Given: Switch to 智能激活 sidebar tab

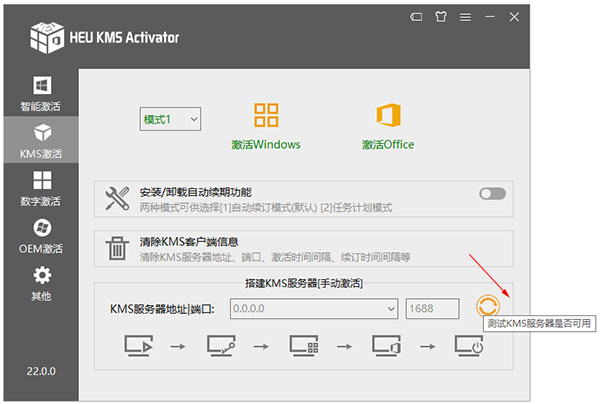Looking at the screenshot, I should tap(42, 92).
